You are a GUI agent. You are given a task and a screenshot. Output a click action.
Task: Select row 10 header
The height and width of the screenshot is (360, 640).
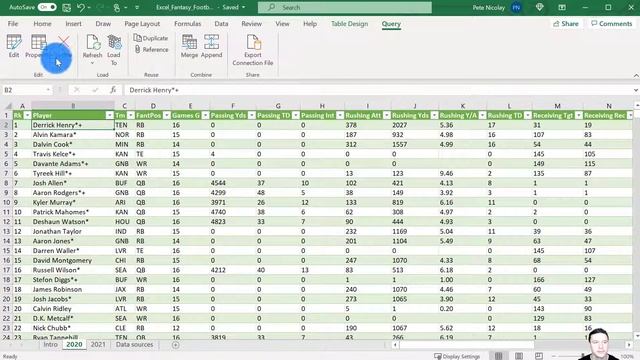click(x=7, y=202)
